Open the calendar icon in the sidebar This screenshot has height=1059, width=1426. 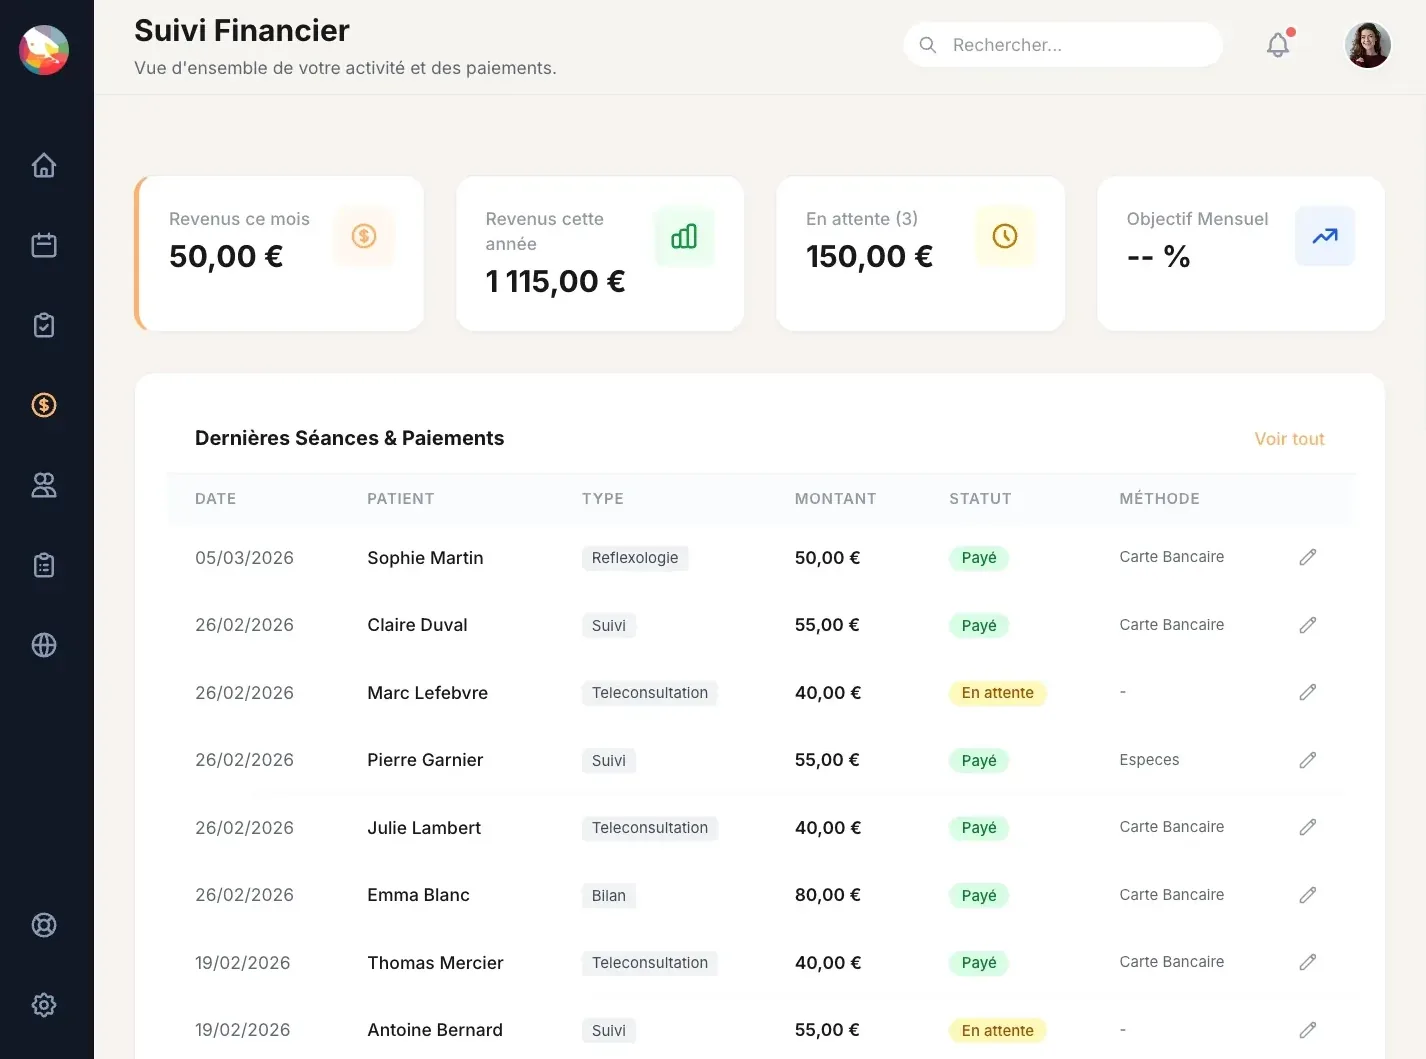[x=44, y=244]
